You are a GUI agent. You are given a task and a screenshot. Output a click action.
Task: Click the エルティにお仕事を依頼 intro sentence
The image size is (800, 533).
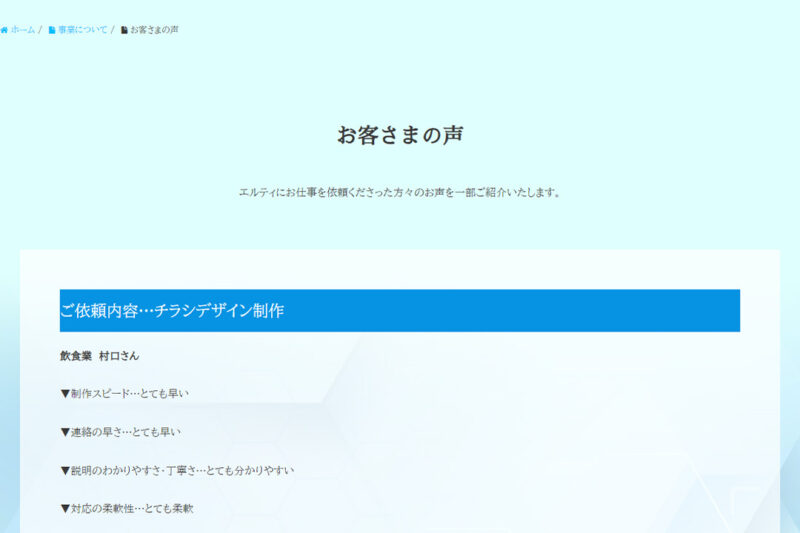click(400, 192)
